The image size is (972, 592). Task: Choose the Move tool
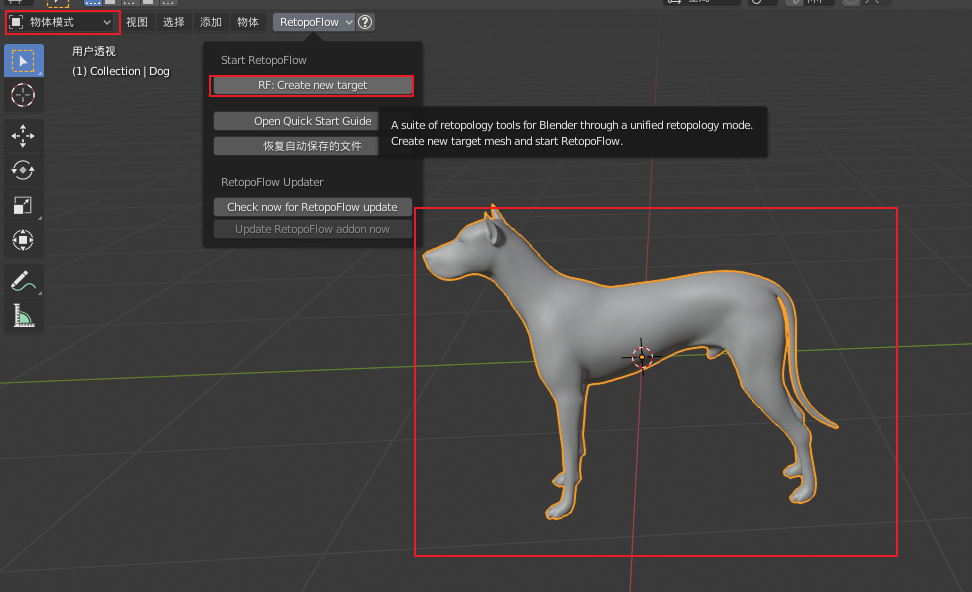coord(24,136)
